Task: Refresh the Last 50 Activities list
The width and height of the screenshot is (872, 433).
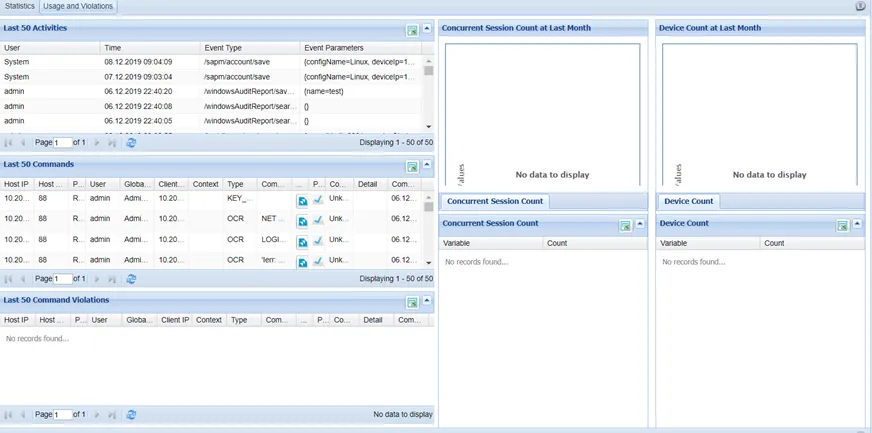Action: point(131,143)
